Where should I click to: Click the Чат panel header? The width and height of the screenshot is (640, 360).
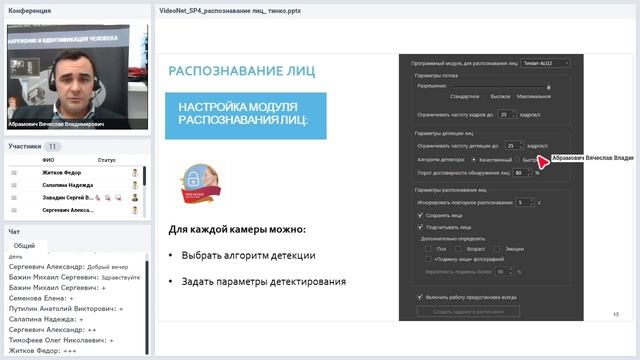click(14, 231)
